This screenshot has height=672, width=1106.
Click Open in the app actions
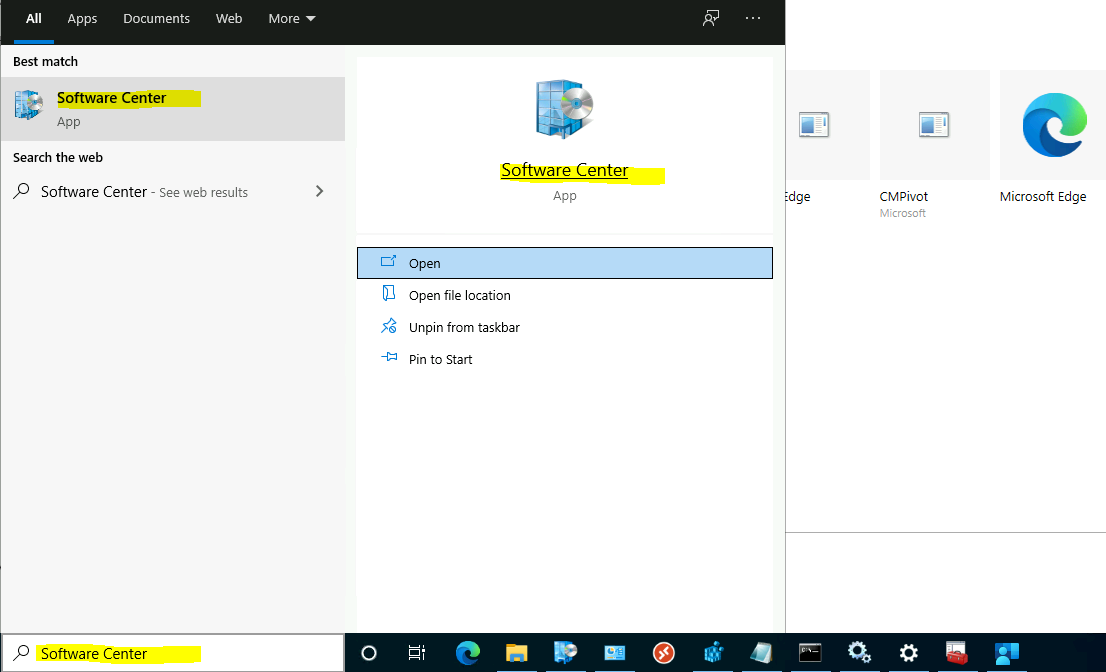point(565,263)
